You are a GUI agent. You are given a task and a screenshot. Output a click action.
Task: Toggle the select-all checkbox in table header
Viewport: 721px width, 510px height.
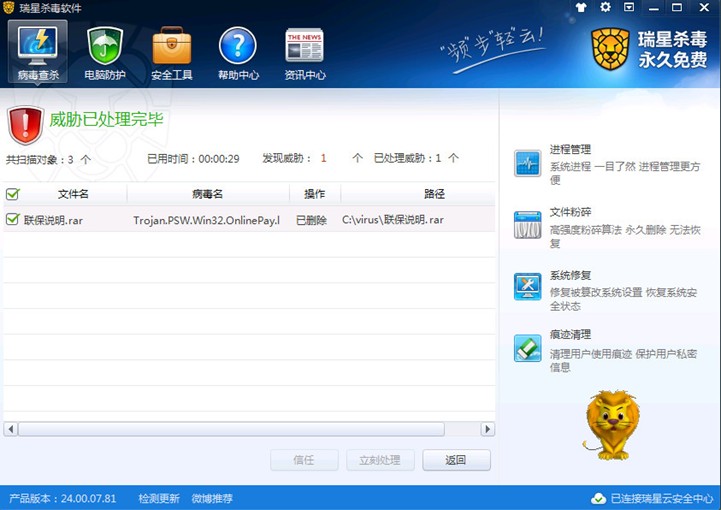[13, 194]
